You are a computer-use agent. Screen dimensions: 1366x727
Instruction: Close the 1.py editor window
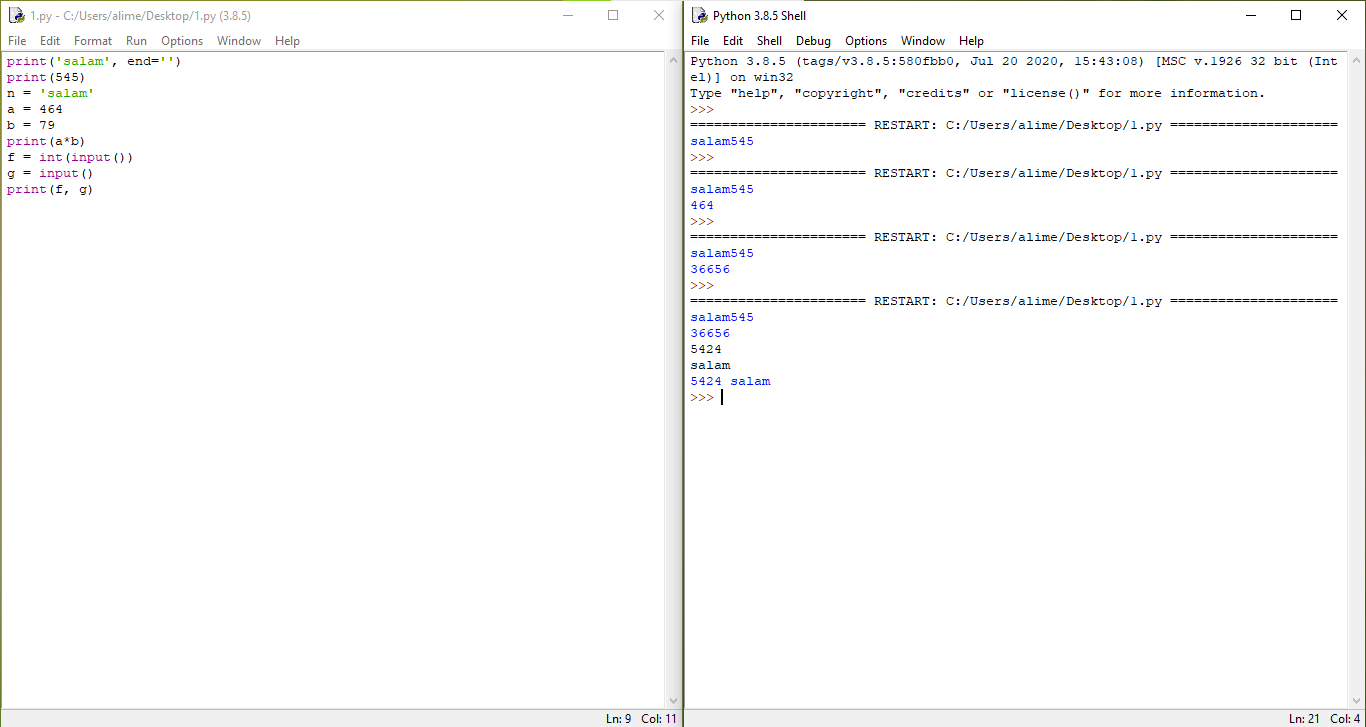(x=659, y=15)
